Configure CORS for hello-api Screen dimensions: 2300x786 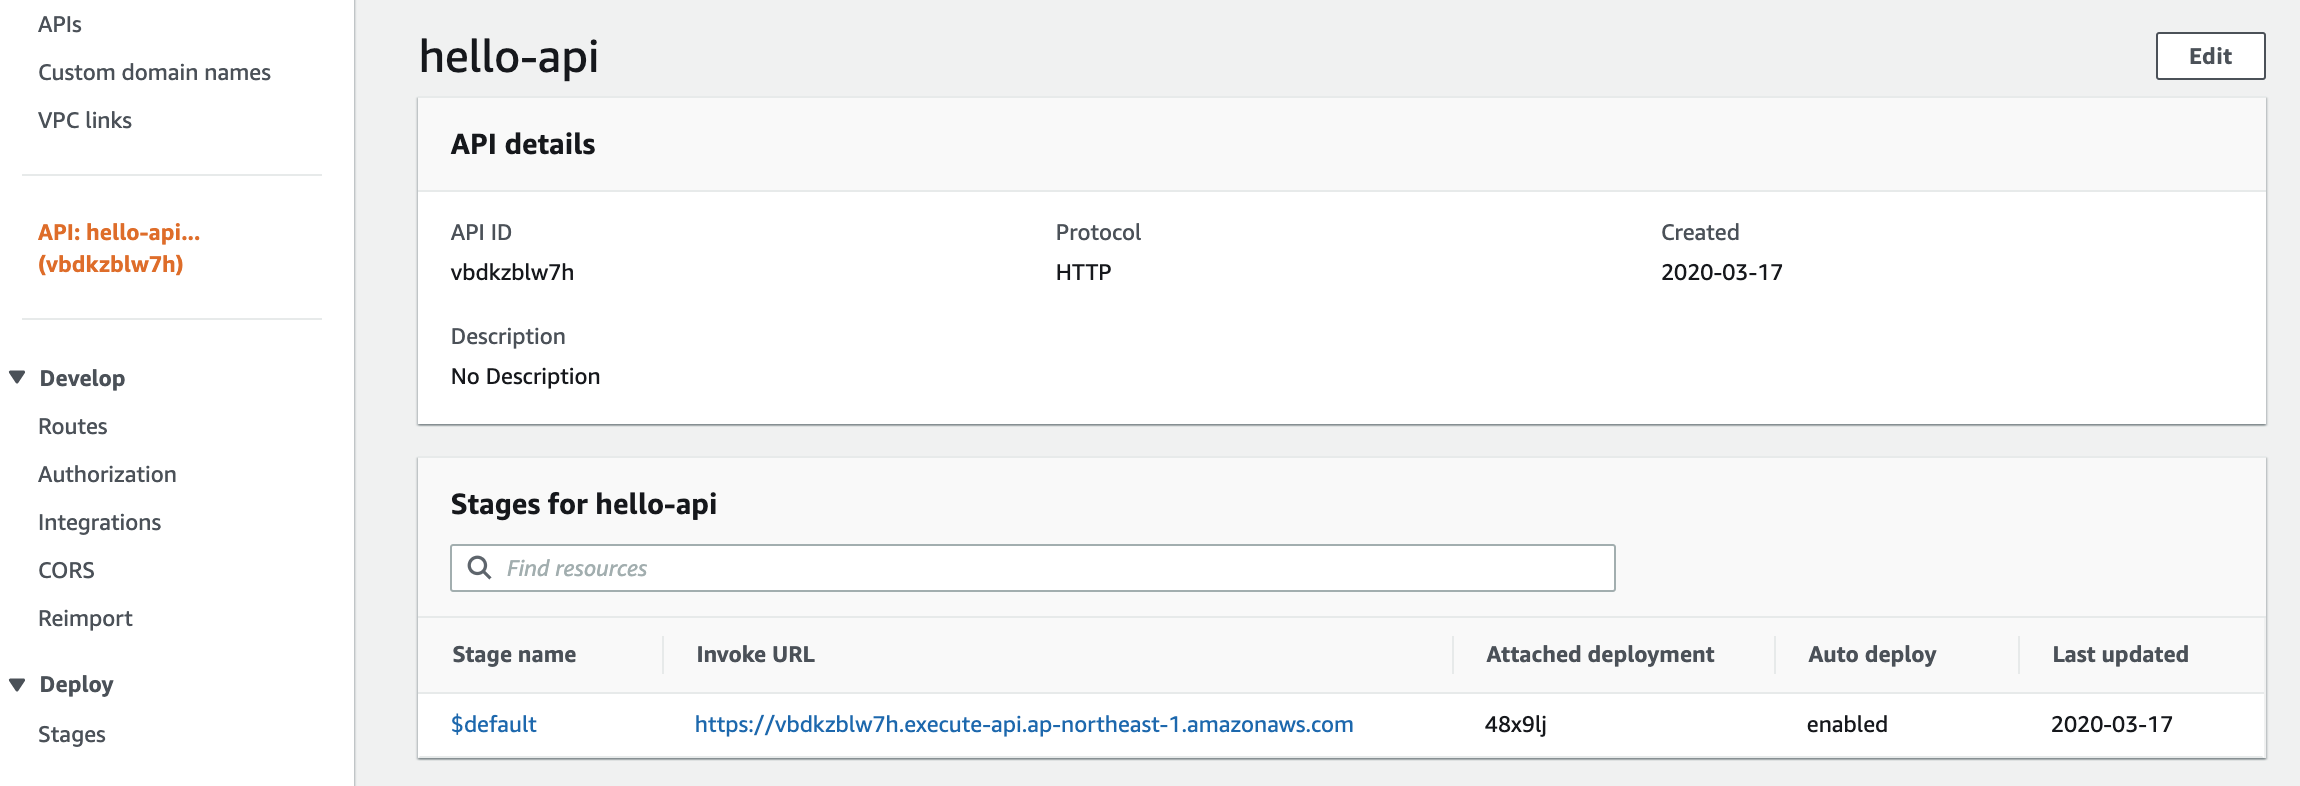click(66, 569)
